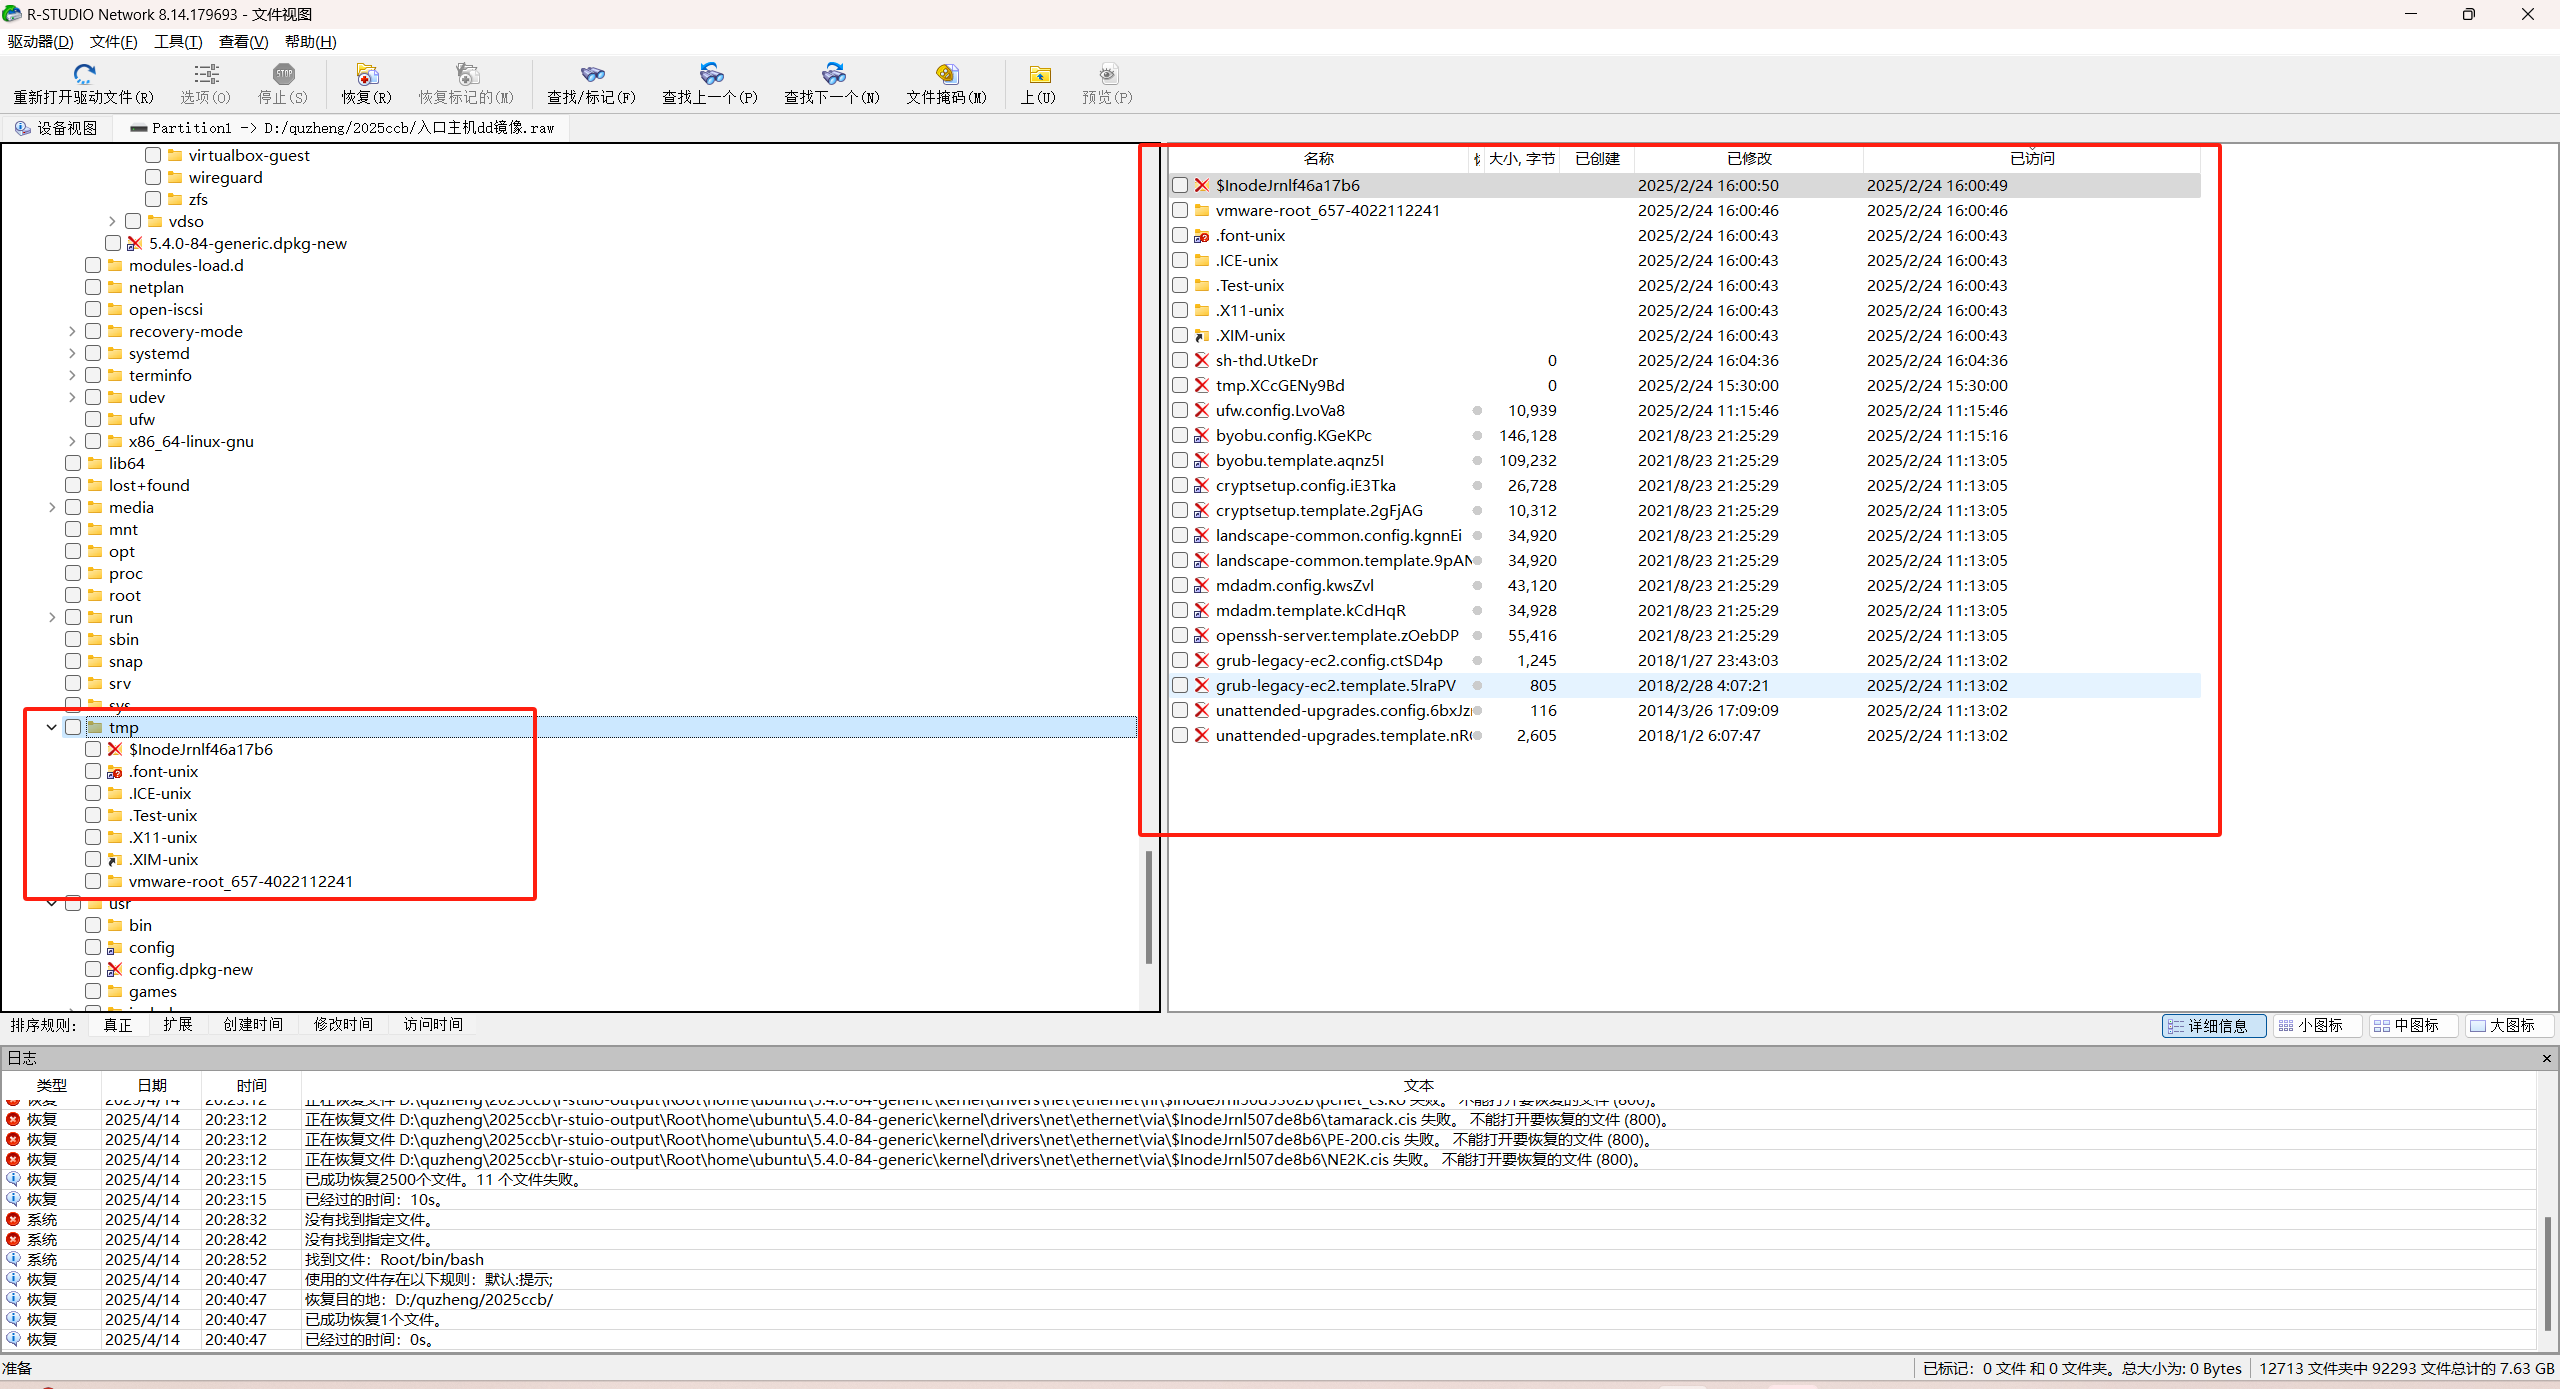Expand the systemd folder node
The width and height of the screenshot is (2560, 1389).
tap(71, 353)
